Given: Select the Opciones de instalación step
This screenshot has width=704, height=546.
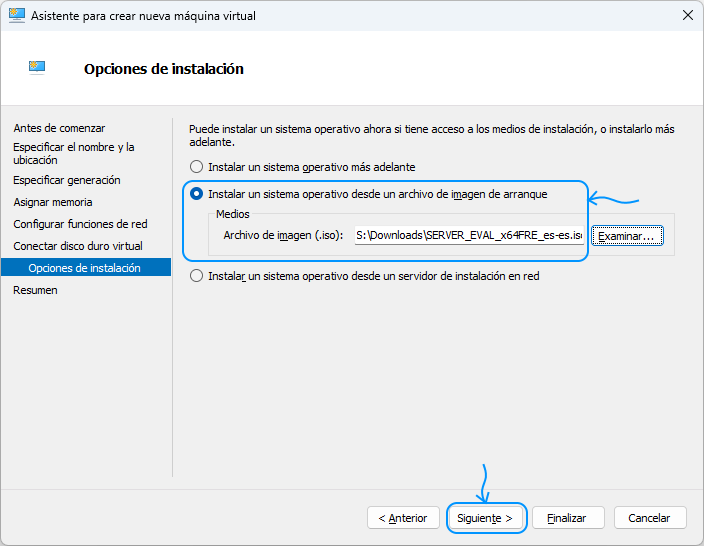Looking at the screenshot, I should (86, 268).
